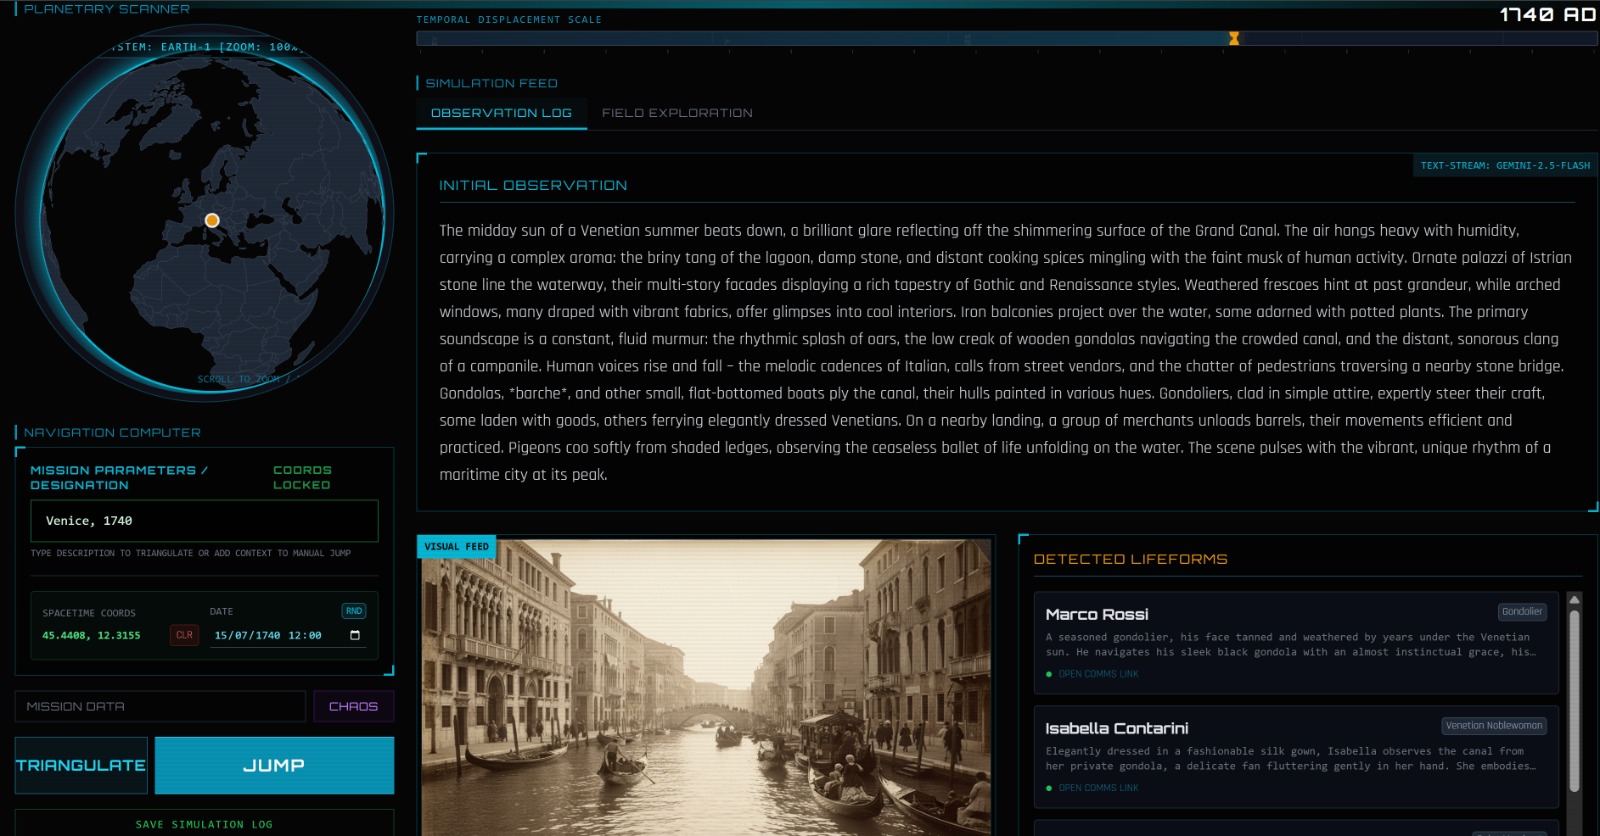Switch to the Field Exploration tab
Screen dimensions: 1600x836
(677, 113)
